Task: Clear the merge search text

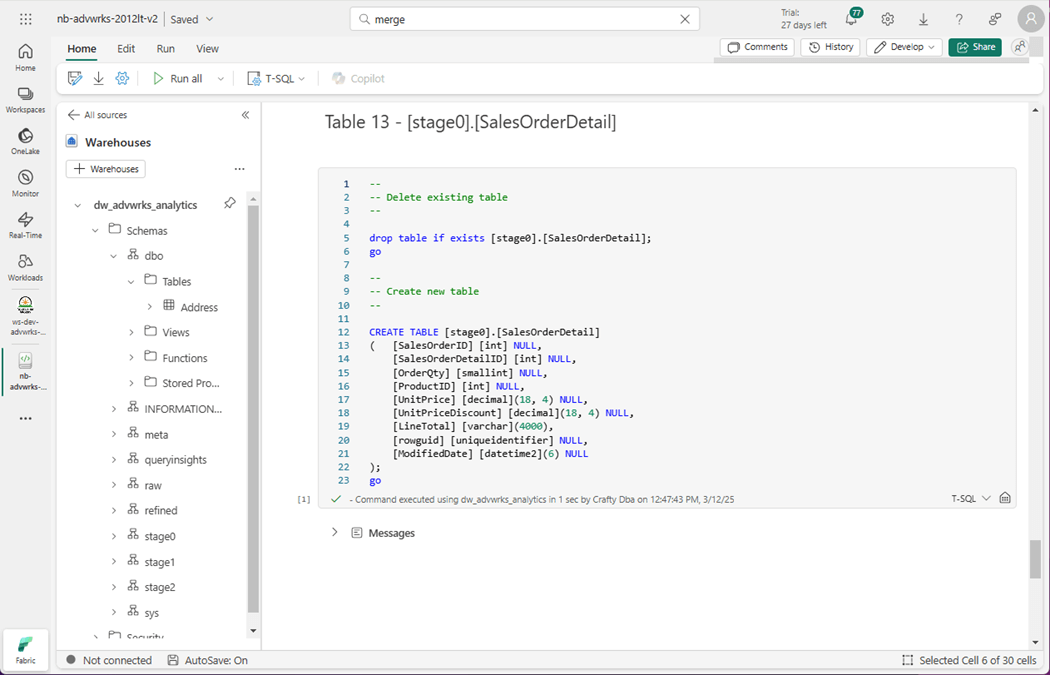Action: (x=685, y=19)
